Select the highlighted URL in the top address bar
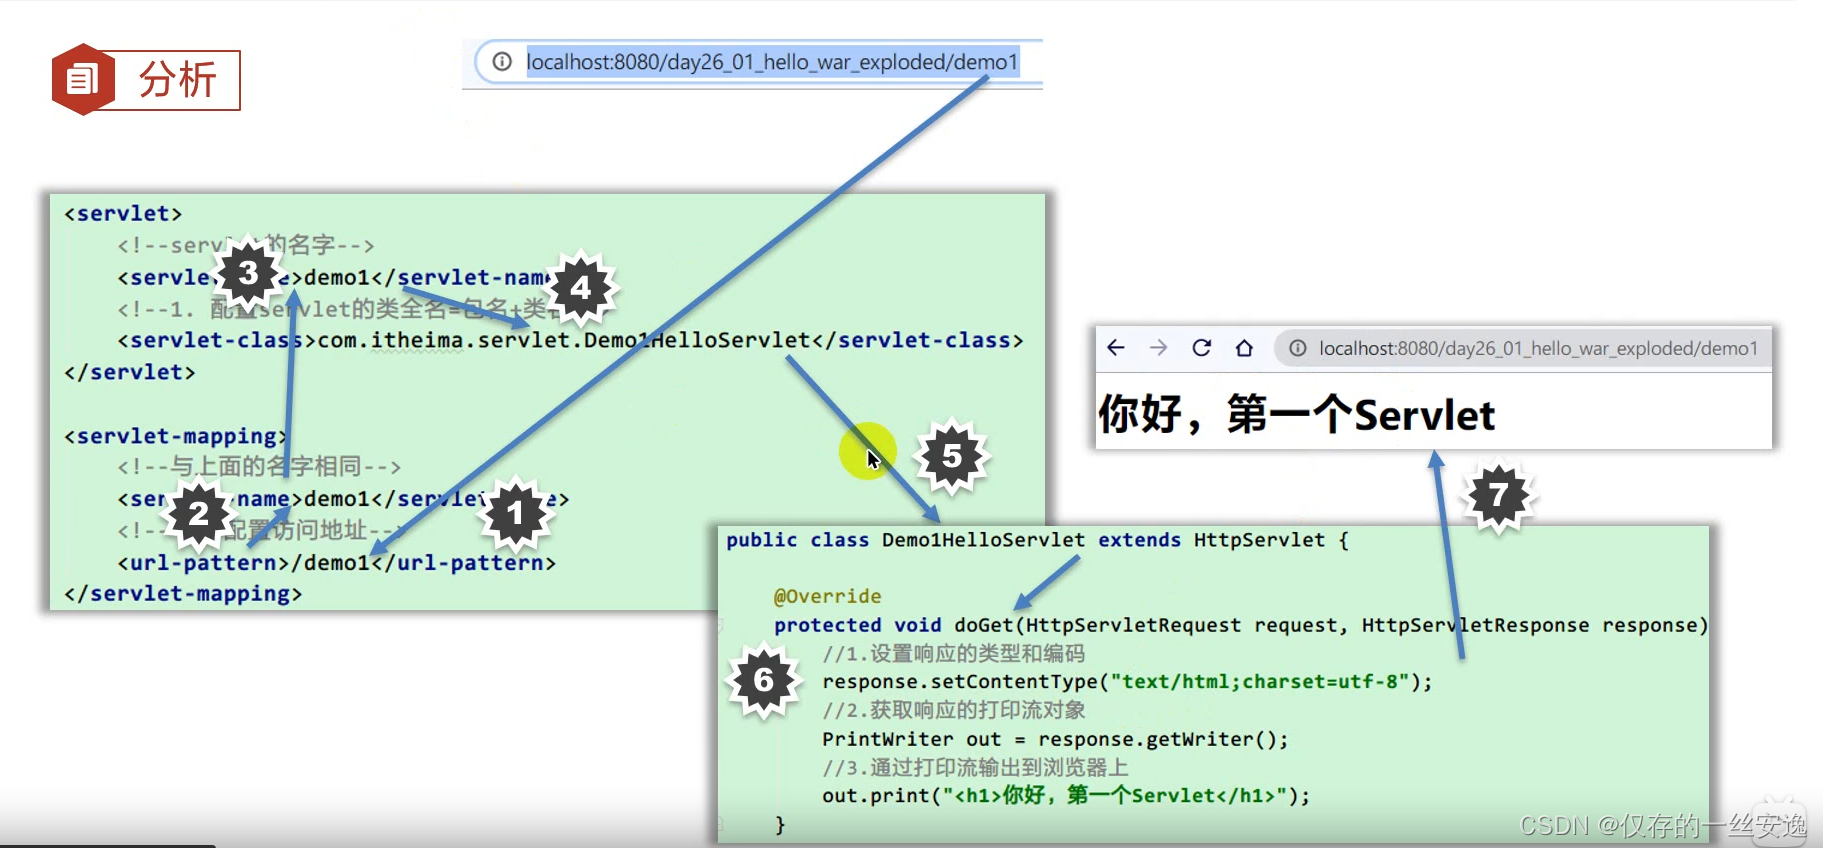Viewport: 1823px width, 848px height. 772,62
